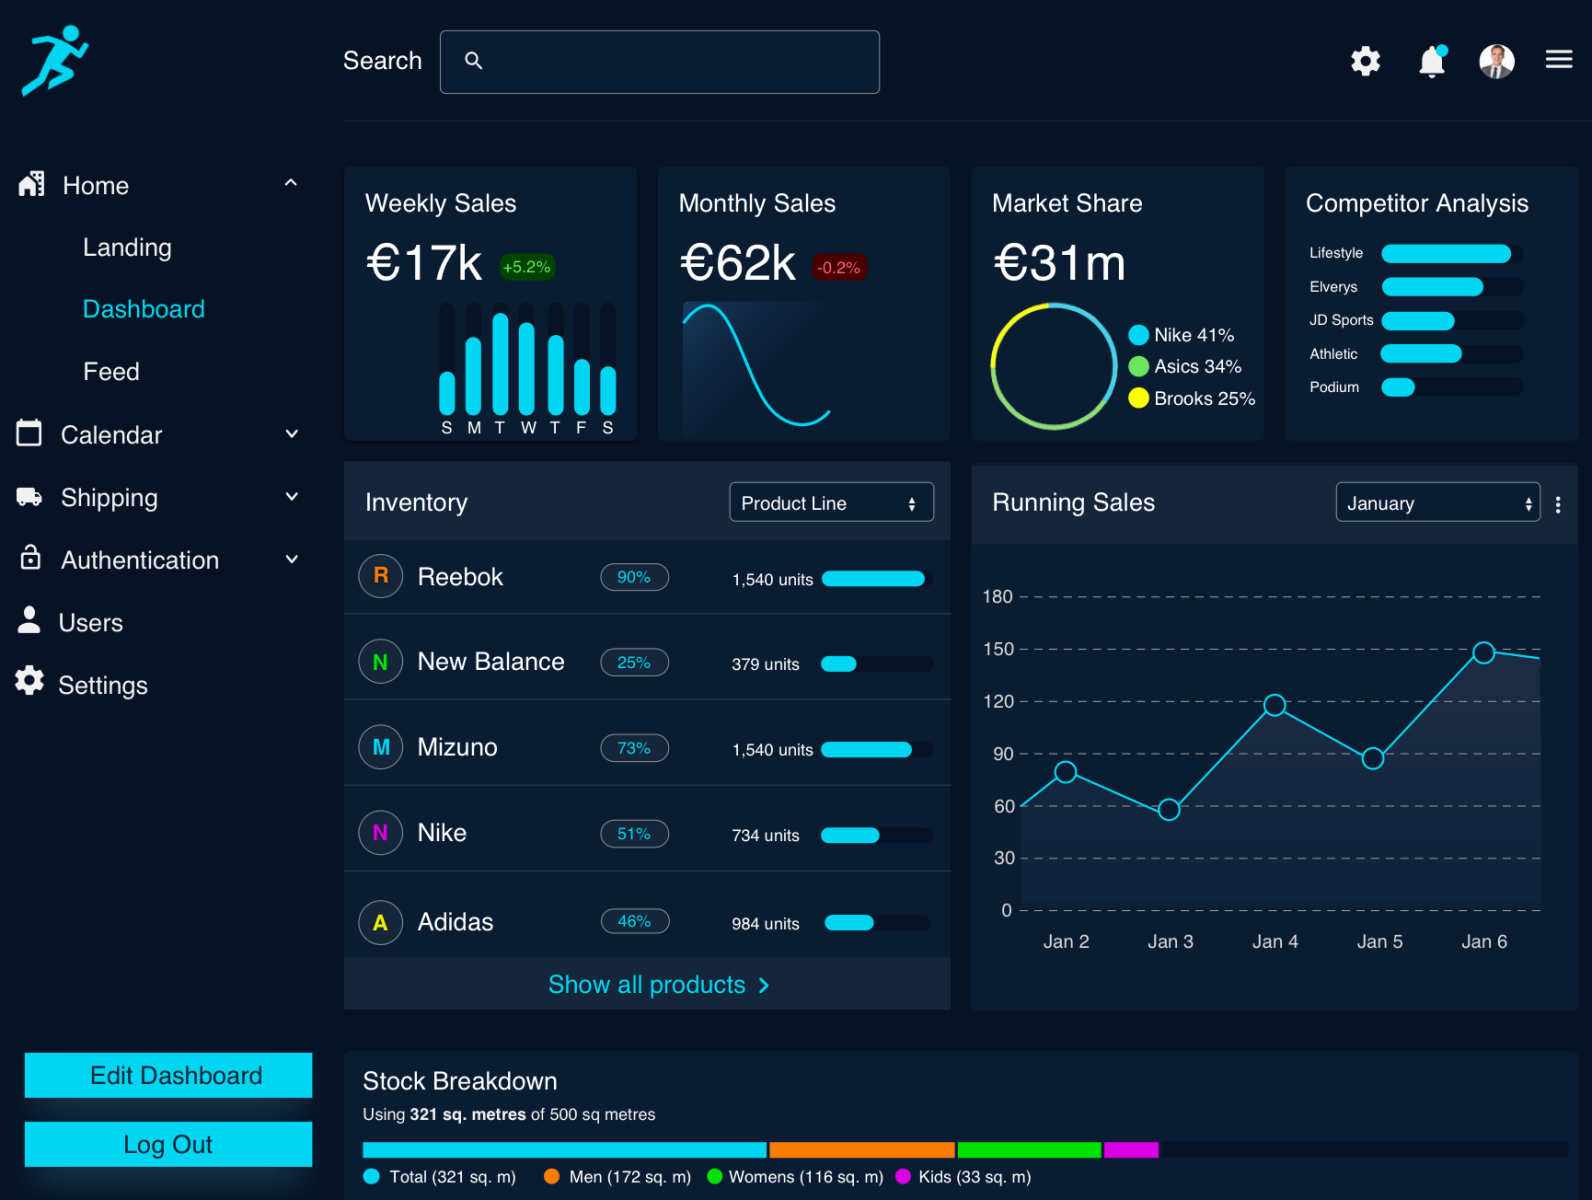The width and height of the screenshot is (1592, 1200).
Task: Click the Monthly Sales curve chart
Action: pos(757,365)
